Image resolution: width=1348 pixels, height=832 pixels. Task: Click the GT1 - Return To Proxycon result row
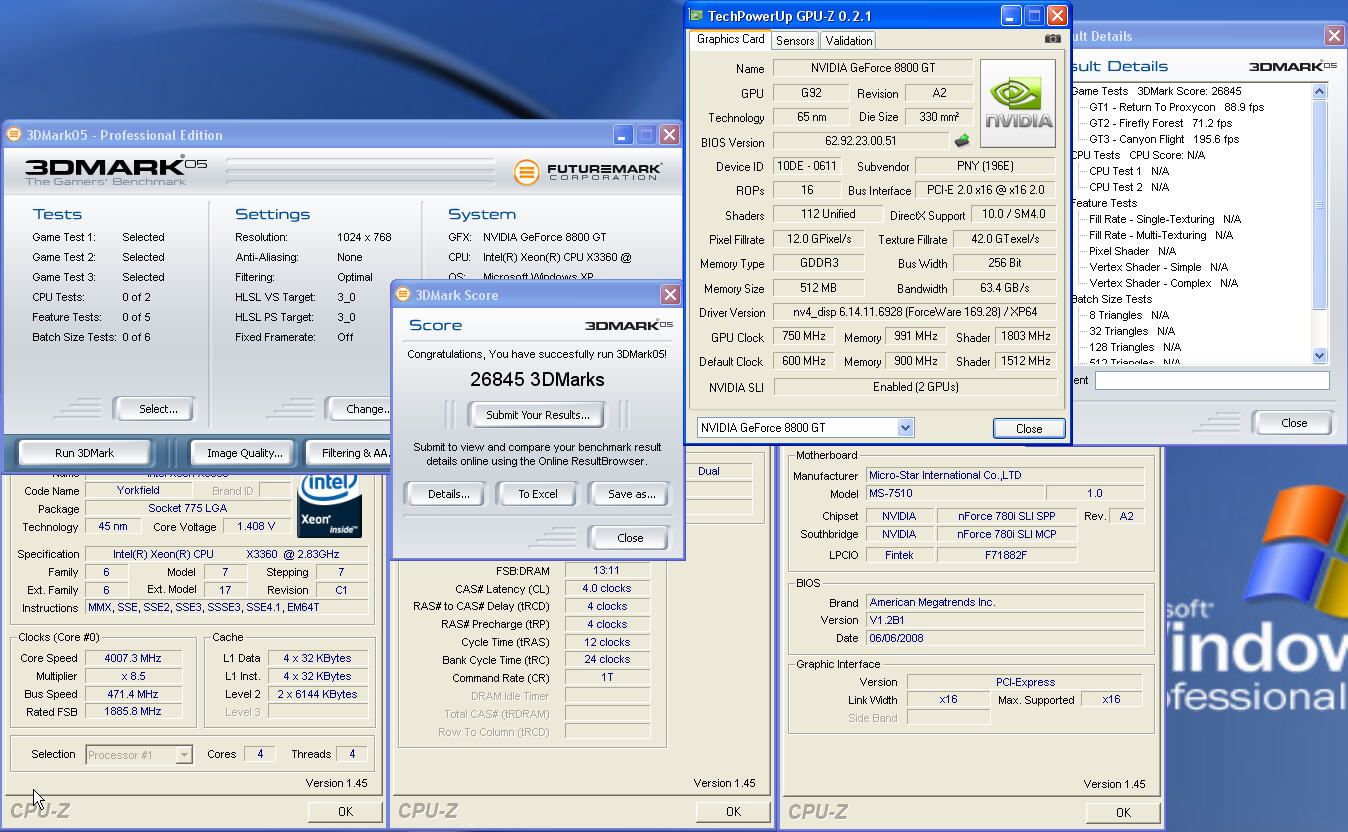click(x=1176, y=107)
